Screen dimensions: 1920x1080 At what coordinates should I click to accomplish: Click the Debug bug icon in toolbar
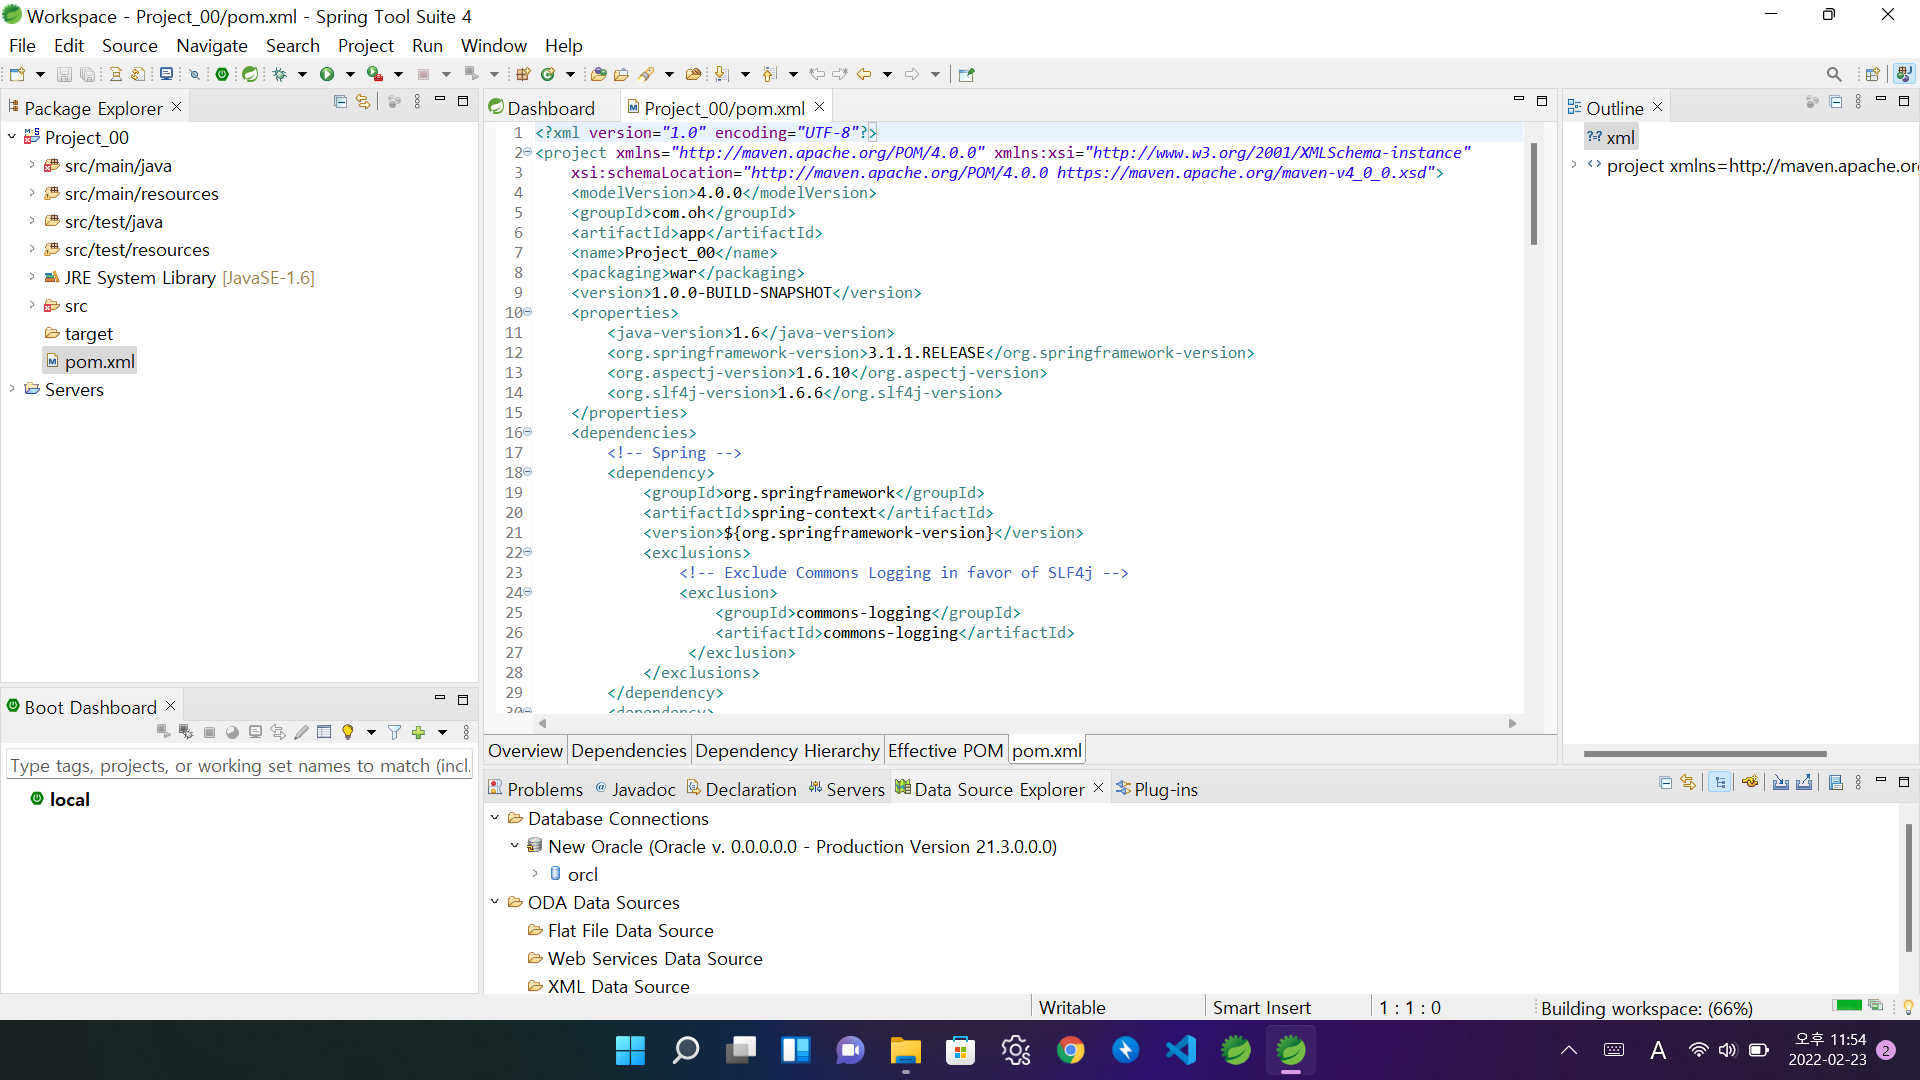(x=280, y=74)
